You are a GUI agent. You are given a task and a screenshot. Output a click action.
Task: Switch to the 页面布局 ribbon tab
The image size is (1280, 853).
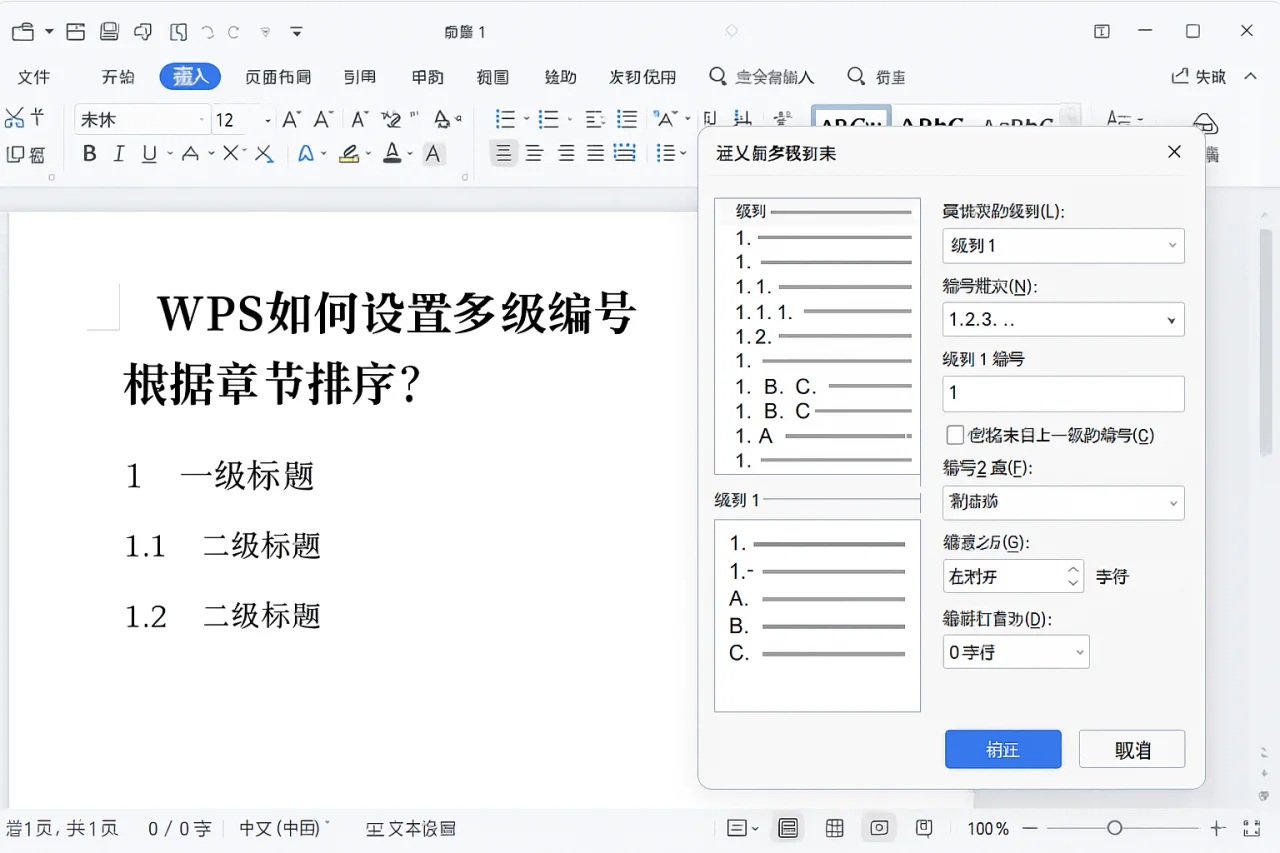[x=277, y=76]
